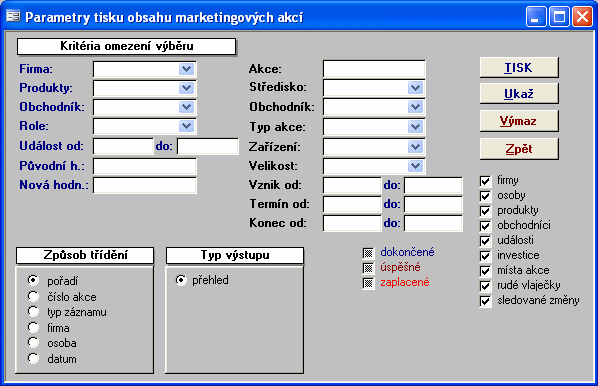The image size is (598, 386).
Task: Open the Firma dropdown list
Action: (186, 69)
